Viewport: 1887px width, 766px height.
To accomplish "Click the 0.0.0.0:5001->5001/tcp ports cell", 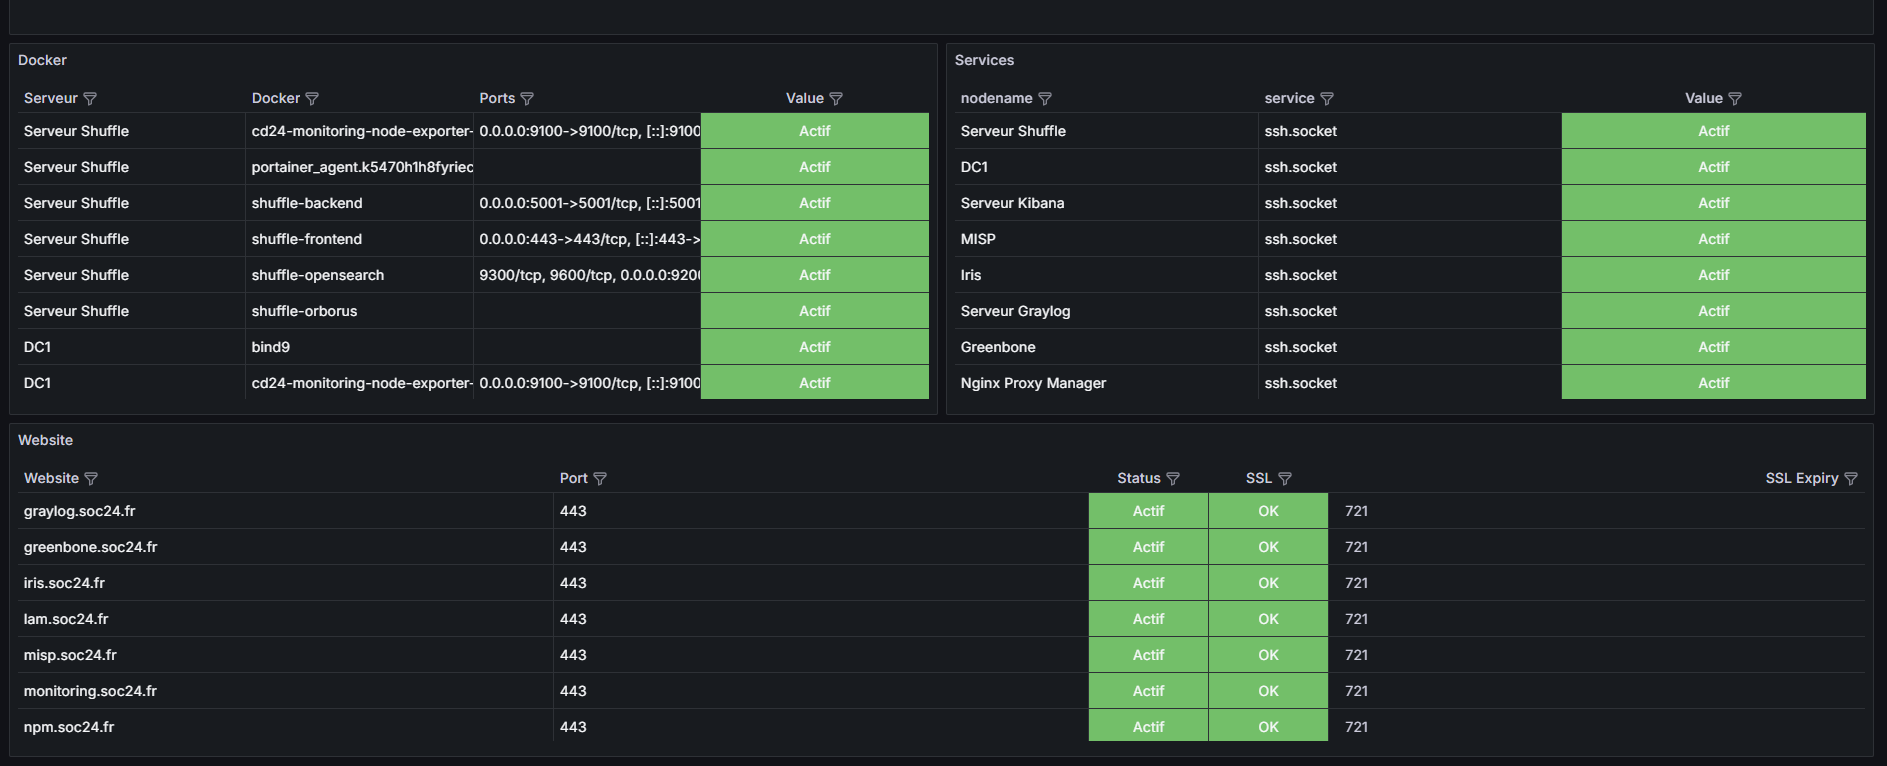I will (x=587, y=203).
